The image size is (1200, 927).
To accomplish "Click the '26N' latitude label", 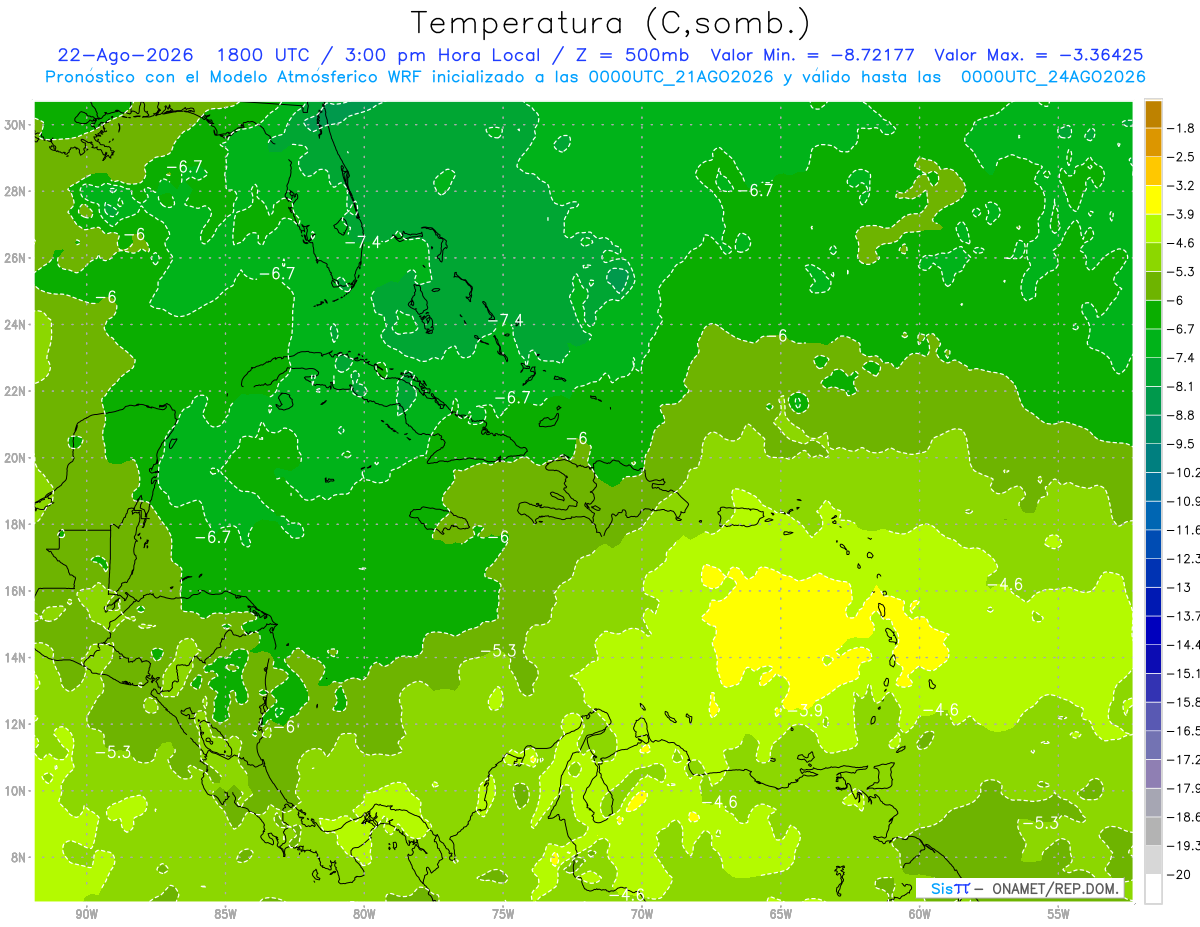I will click(x=16, y=258).
